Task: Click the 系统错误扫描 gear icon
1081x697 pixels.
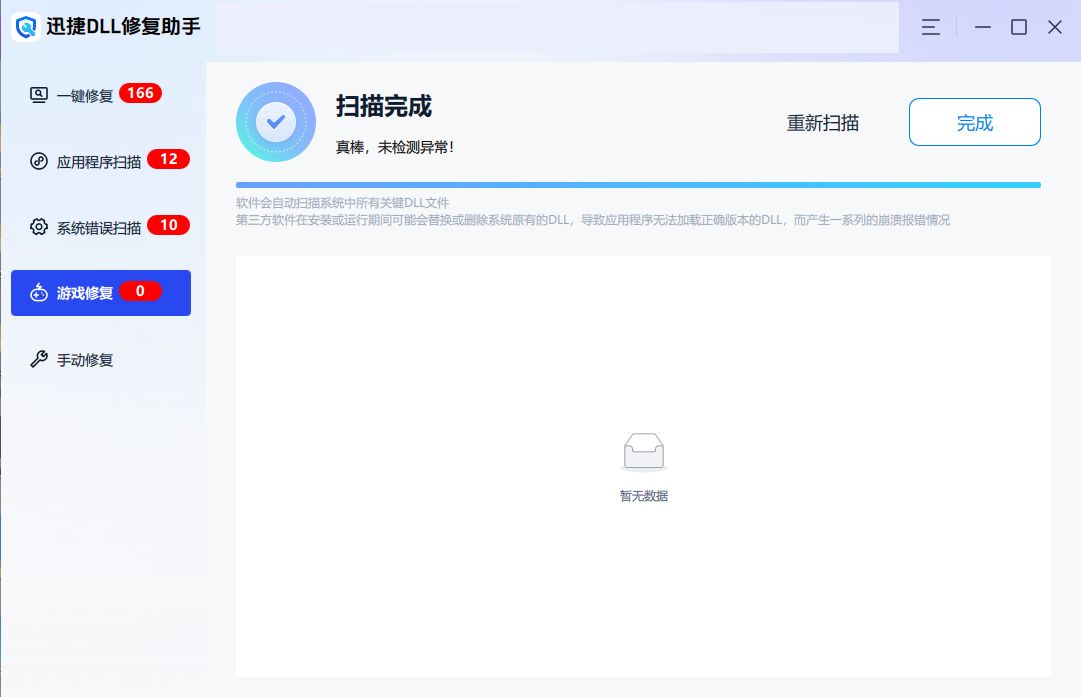Action: click(x=39, y=227)
